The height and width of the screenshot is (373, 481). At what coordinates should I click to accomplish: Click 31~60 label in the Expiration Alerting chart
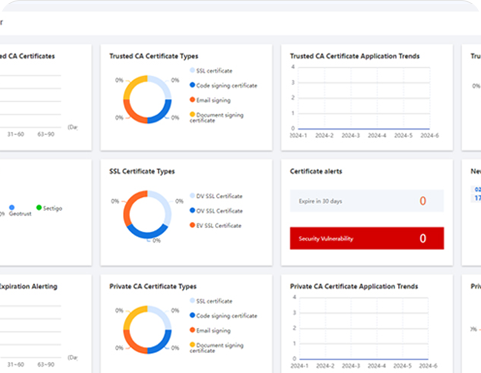pyautogui.click(x=16, y=365)
